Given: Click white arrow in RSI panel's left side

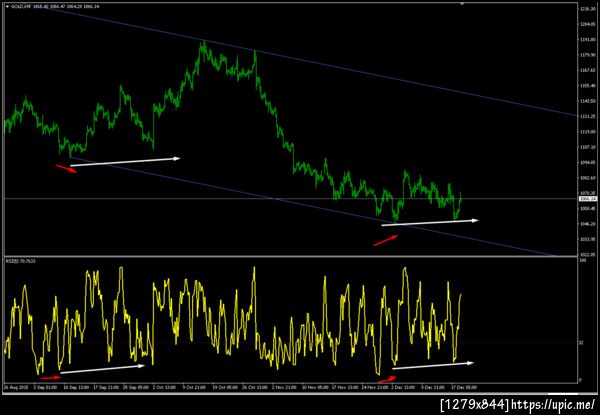Looking at the screenshot, I should pyautogui.click(x=103, y=369).
